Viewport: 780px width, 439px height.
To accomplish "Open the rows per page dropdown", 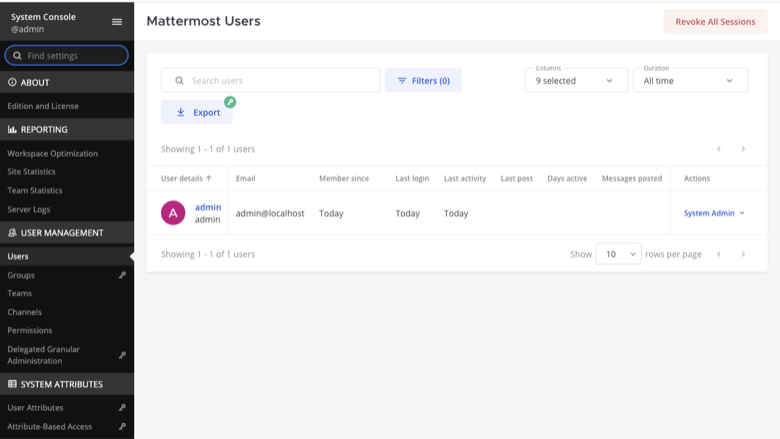I will (x=618, y=254).
